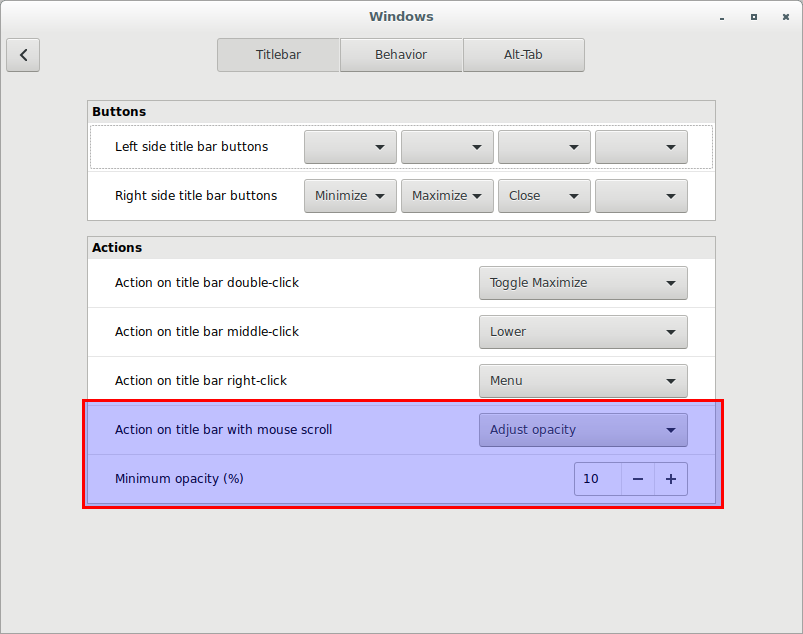Open the Minimize right side button dropdown
This screenshot has width=803, height=634.
[350, 196]
